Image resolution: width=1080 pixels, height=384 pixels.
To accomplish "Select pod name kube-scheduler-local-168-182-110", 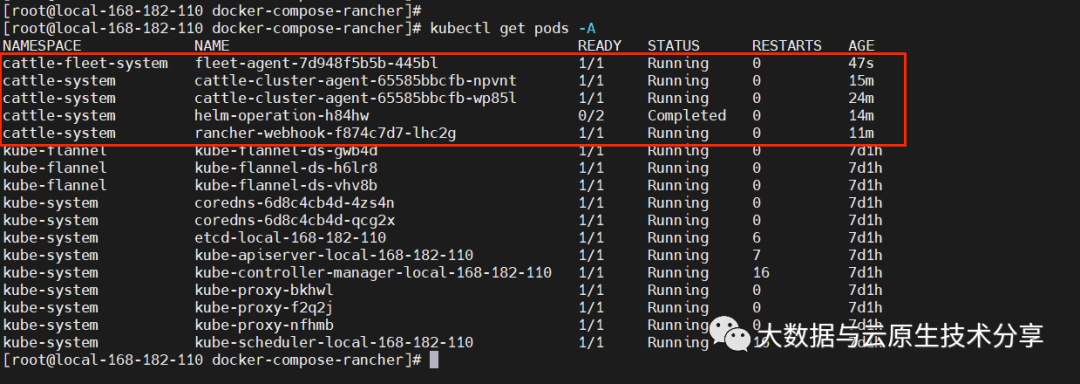I will pos(334,342).
